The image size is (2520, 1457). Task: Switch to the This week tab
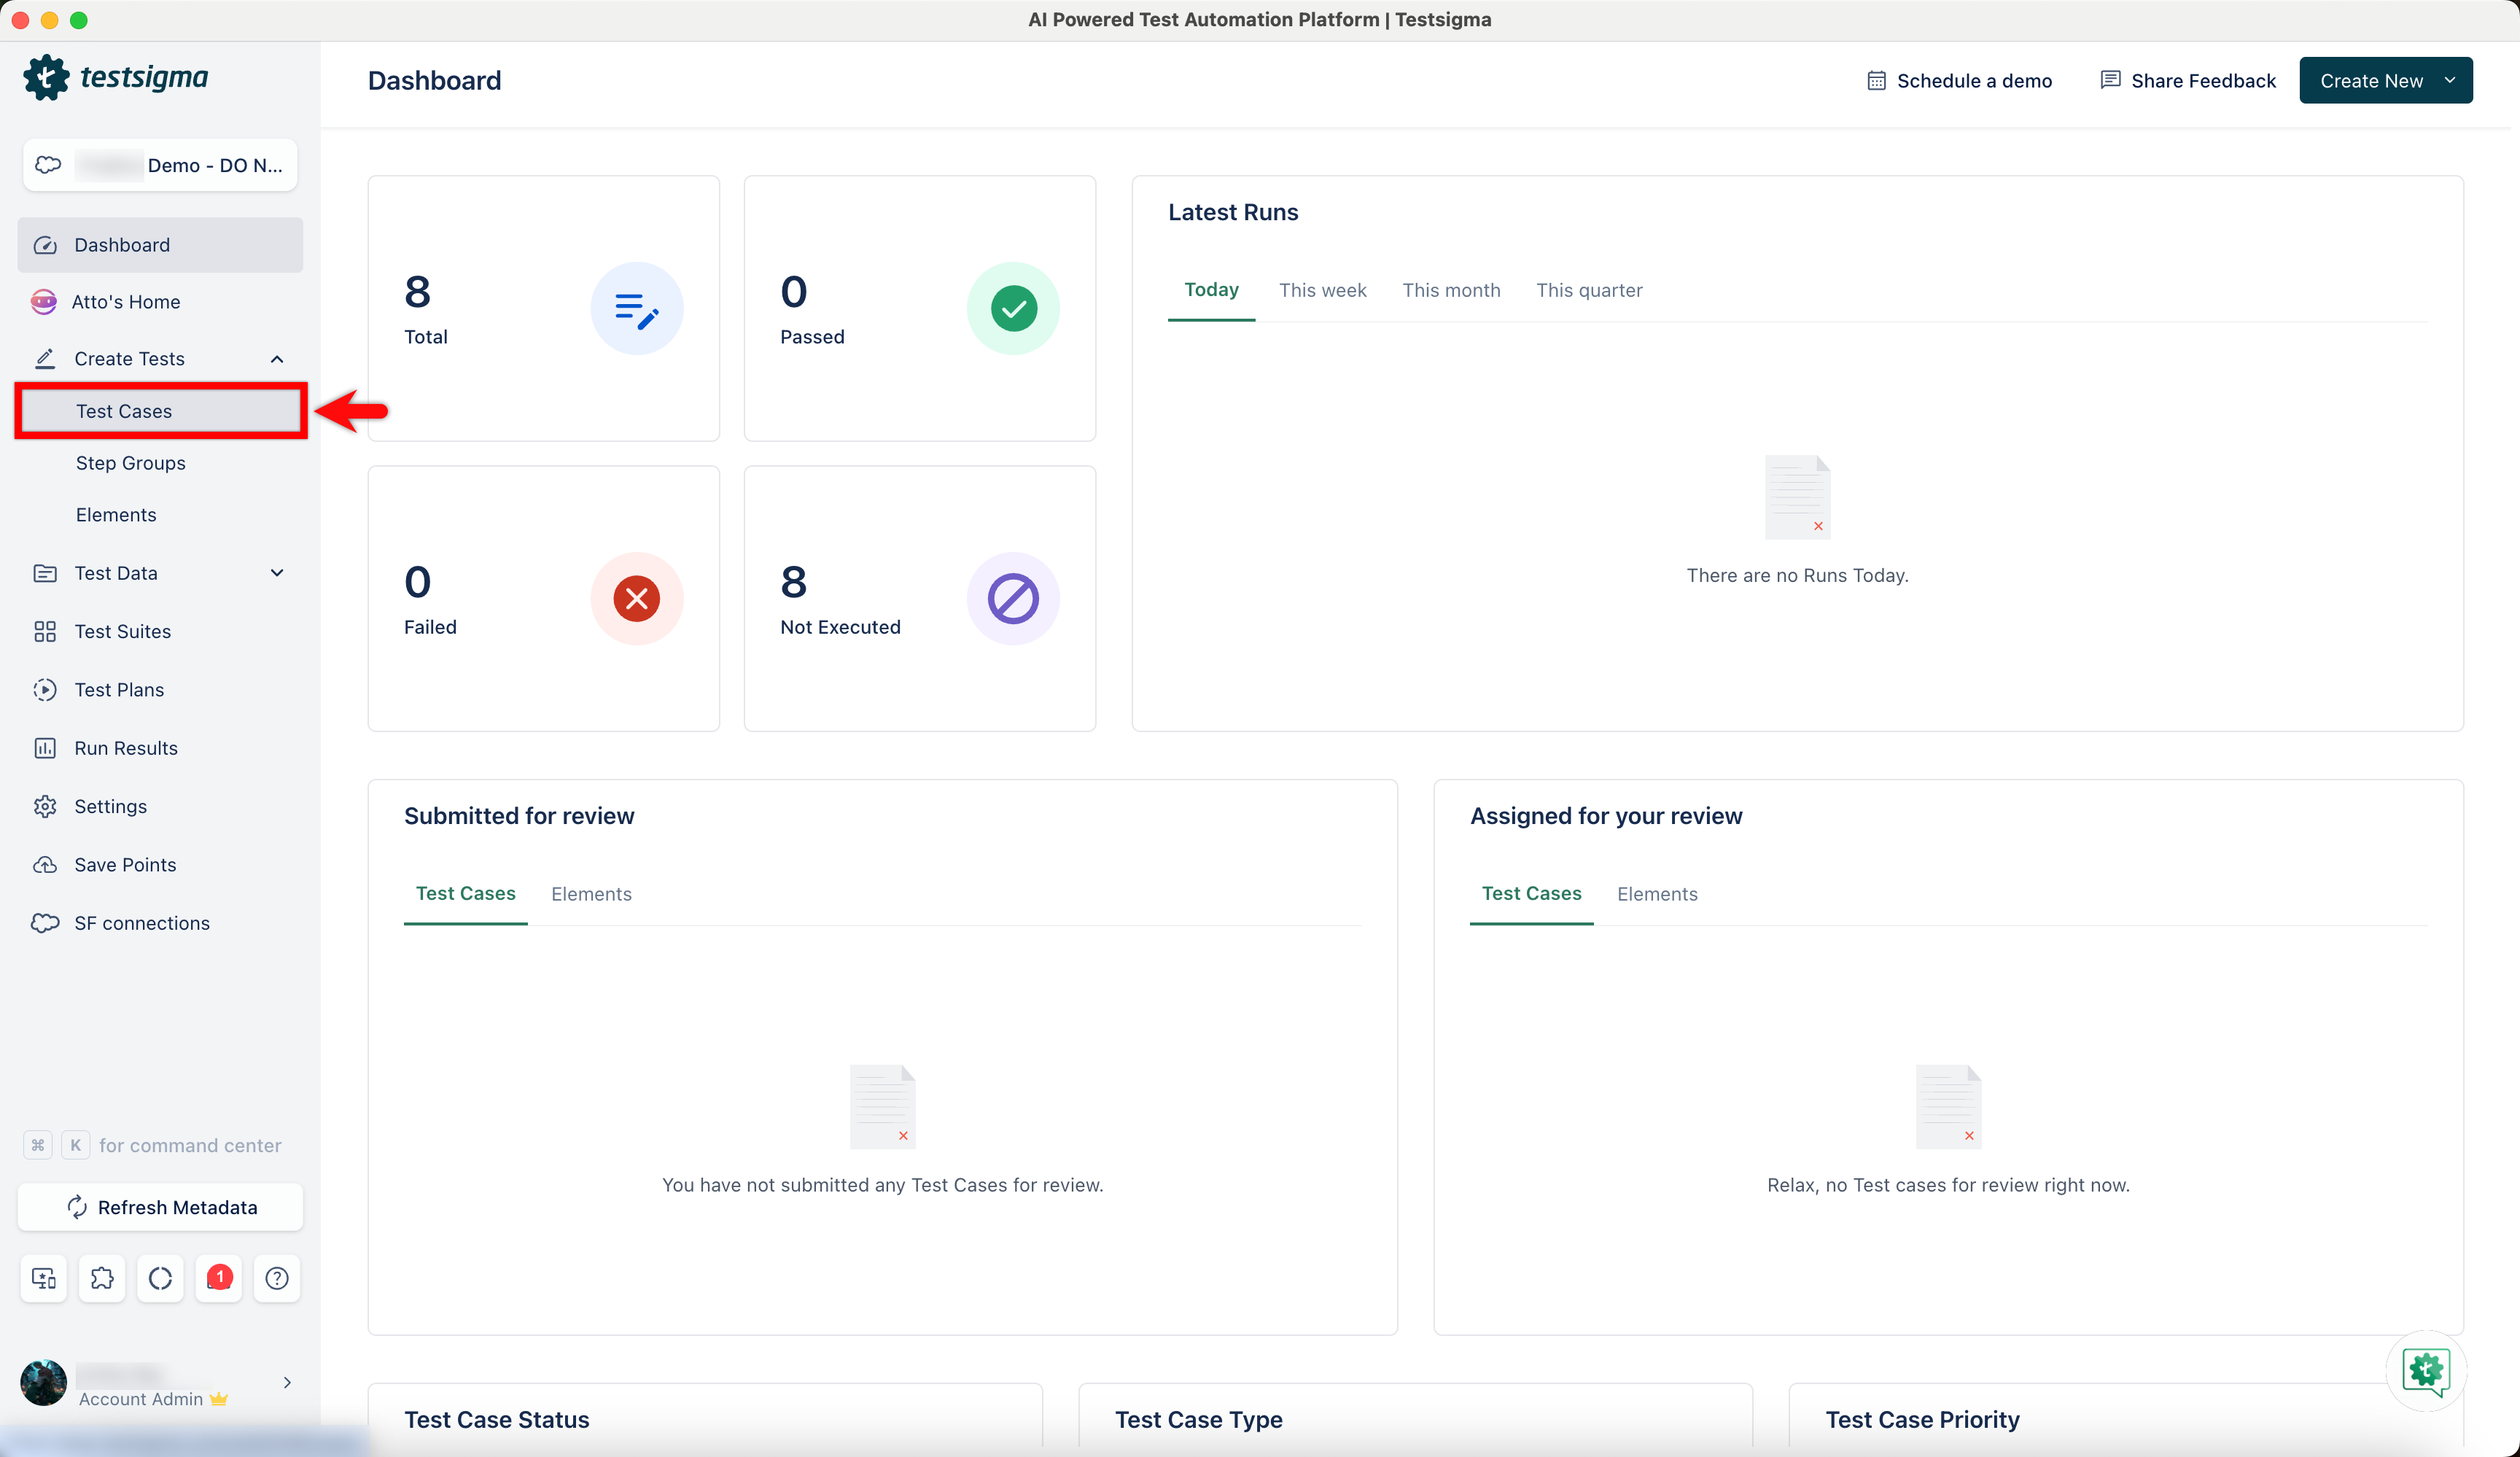pyautogui.click(x=1322, y=290)
